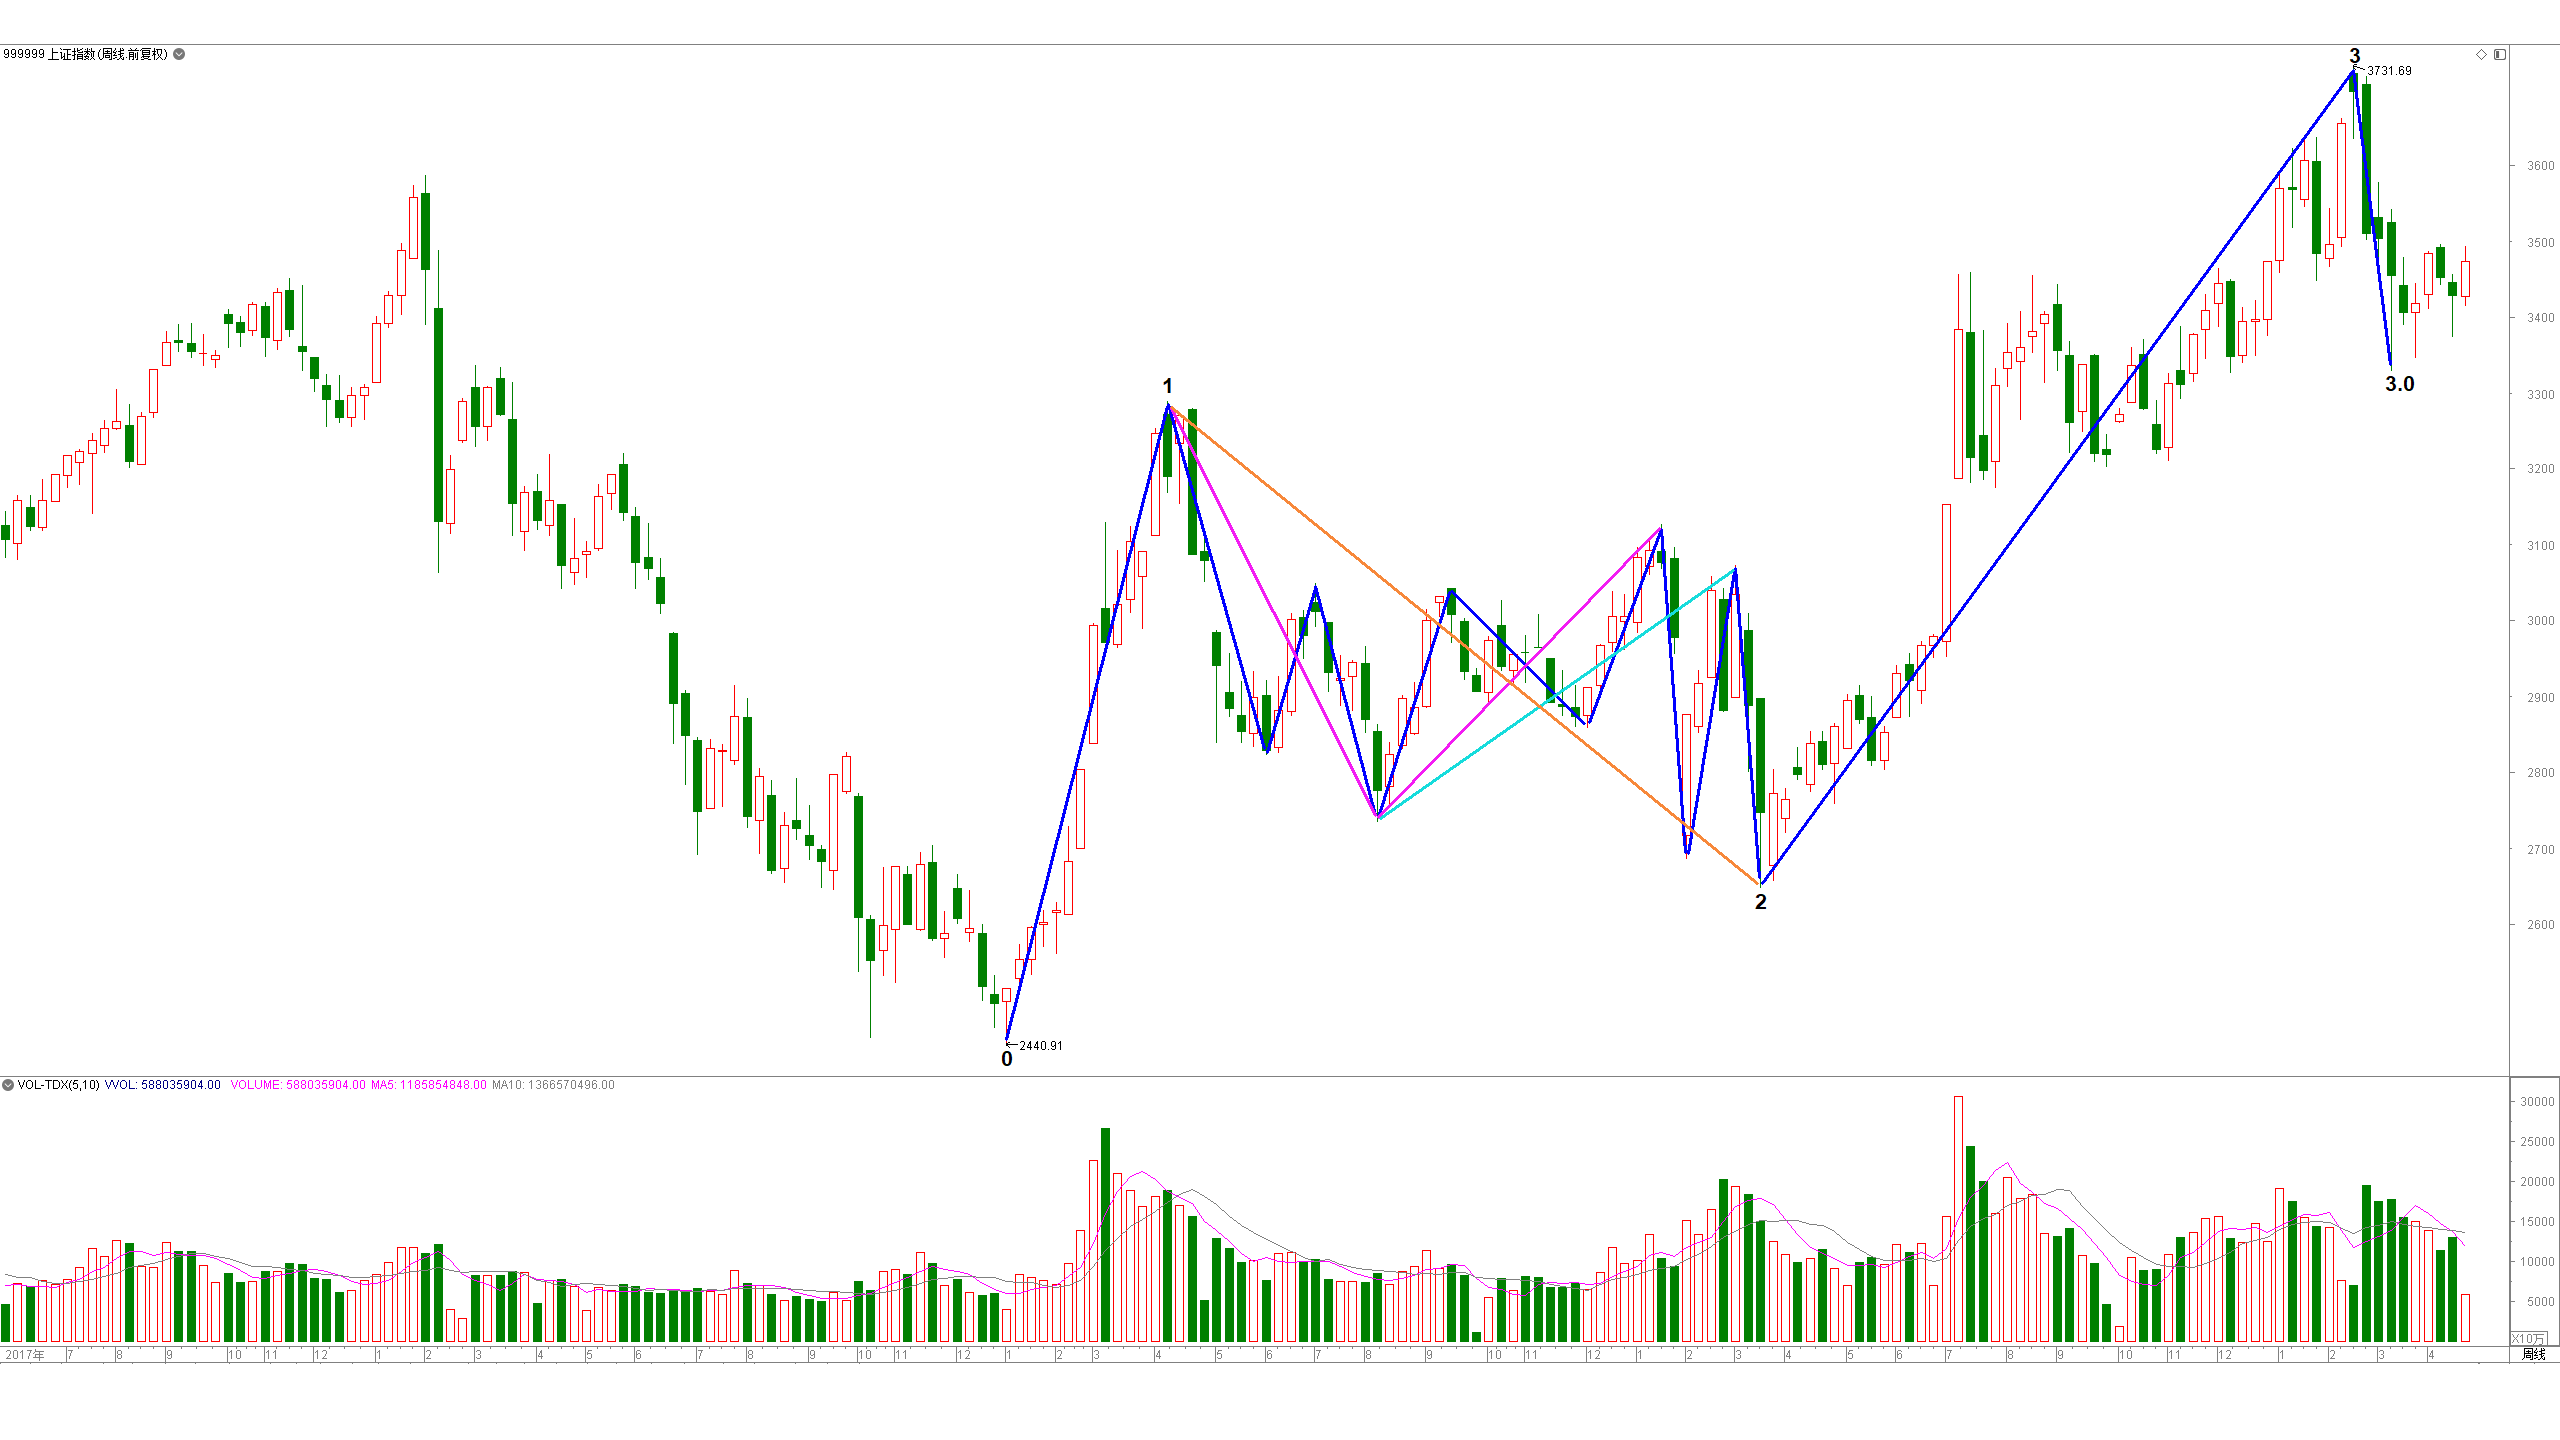The width and height of the screenshot is (2560, 1440).
Task: Click the MA5 volume indicator value text
Action: pos(428,1085)
